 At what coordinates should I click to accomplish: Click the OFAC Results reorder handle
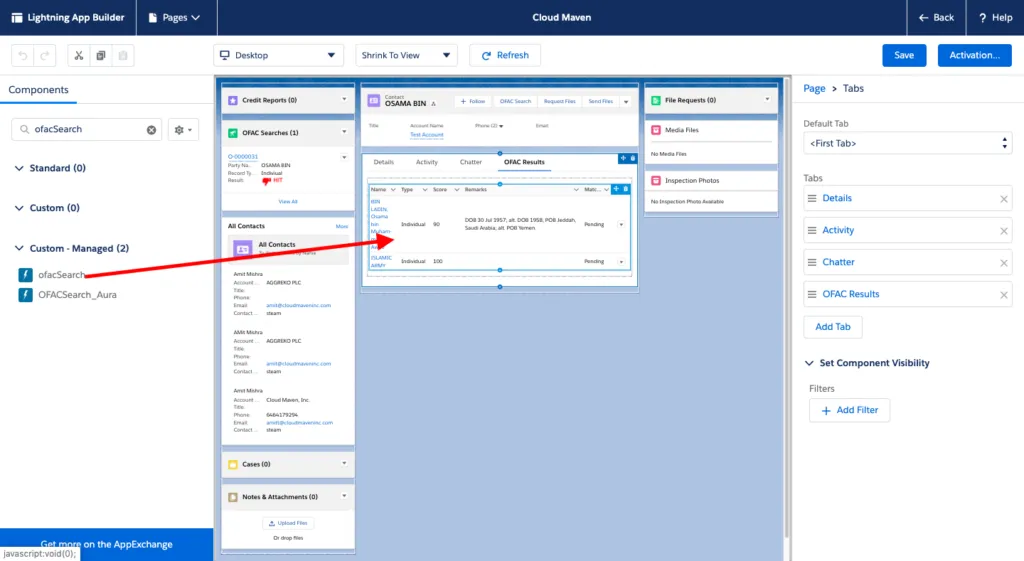[812, 295]
